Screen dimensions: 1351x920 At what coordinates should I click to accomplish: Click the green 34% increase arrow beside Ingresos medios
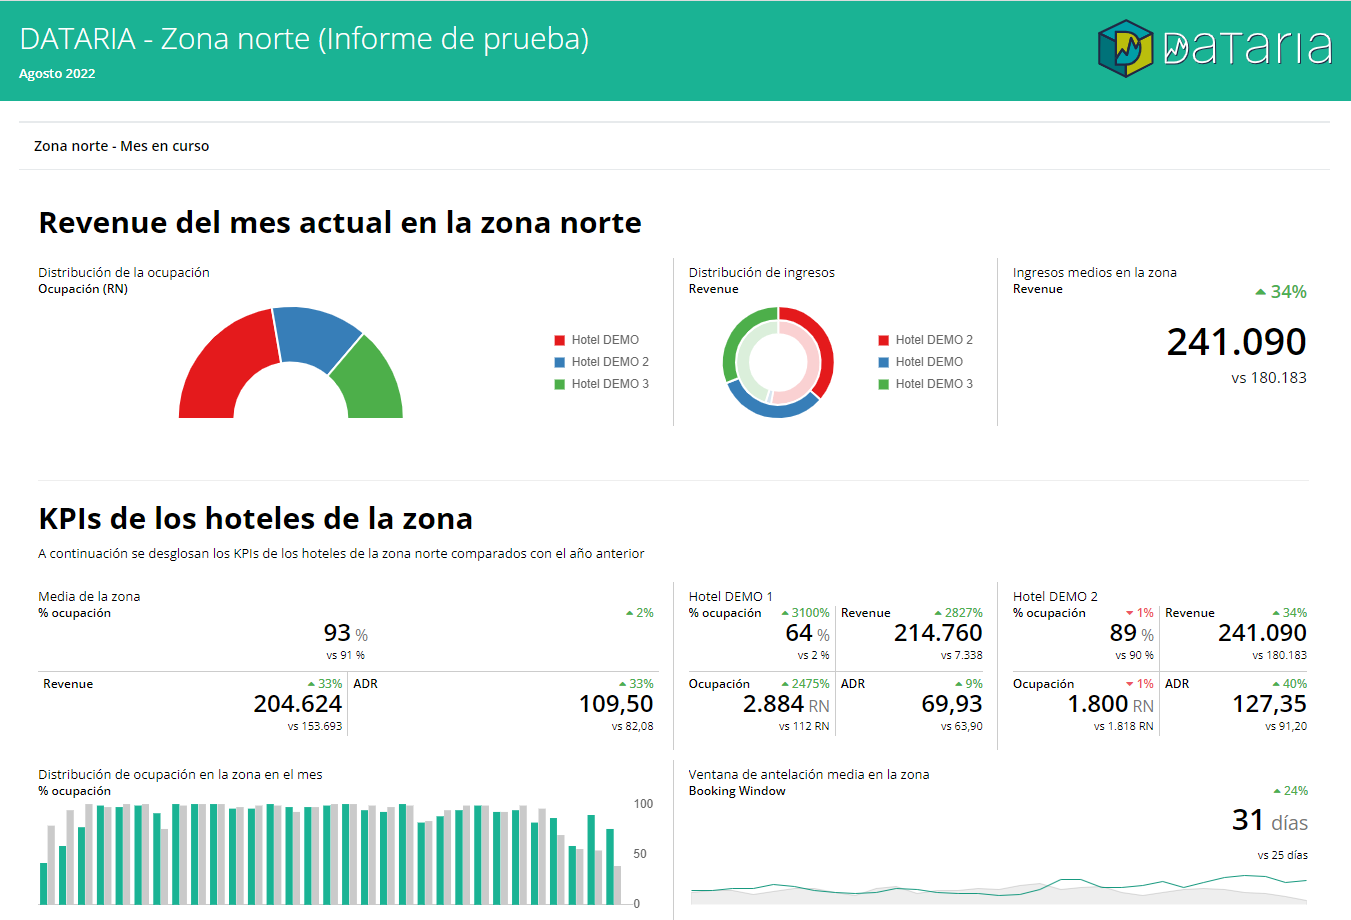[x=1261, y=292]
